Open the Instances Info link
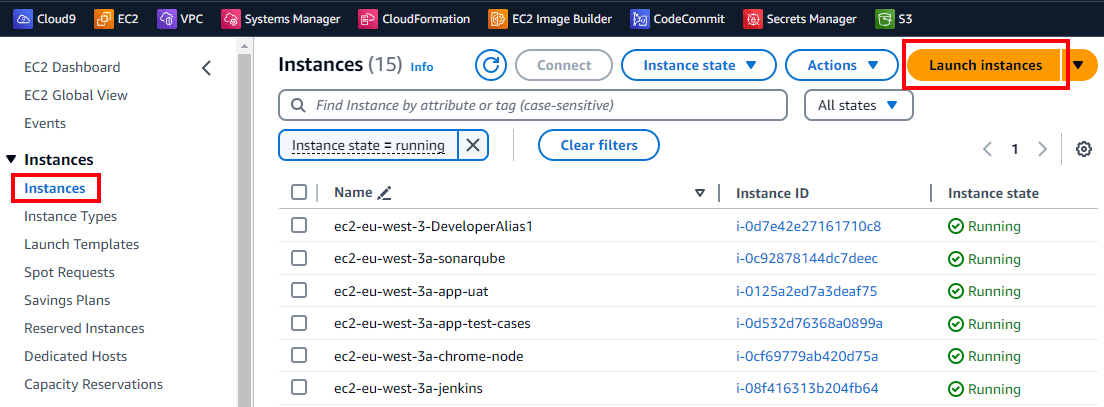This screenshot has height=407, width=1104. point(422,67)
